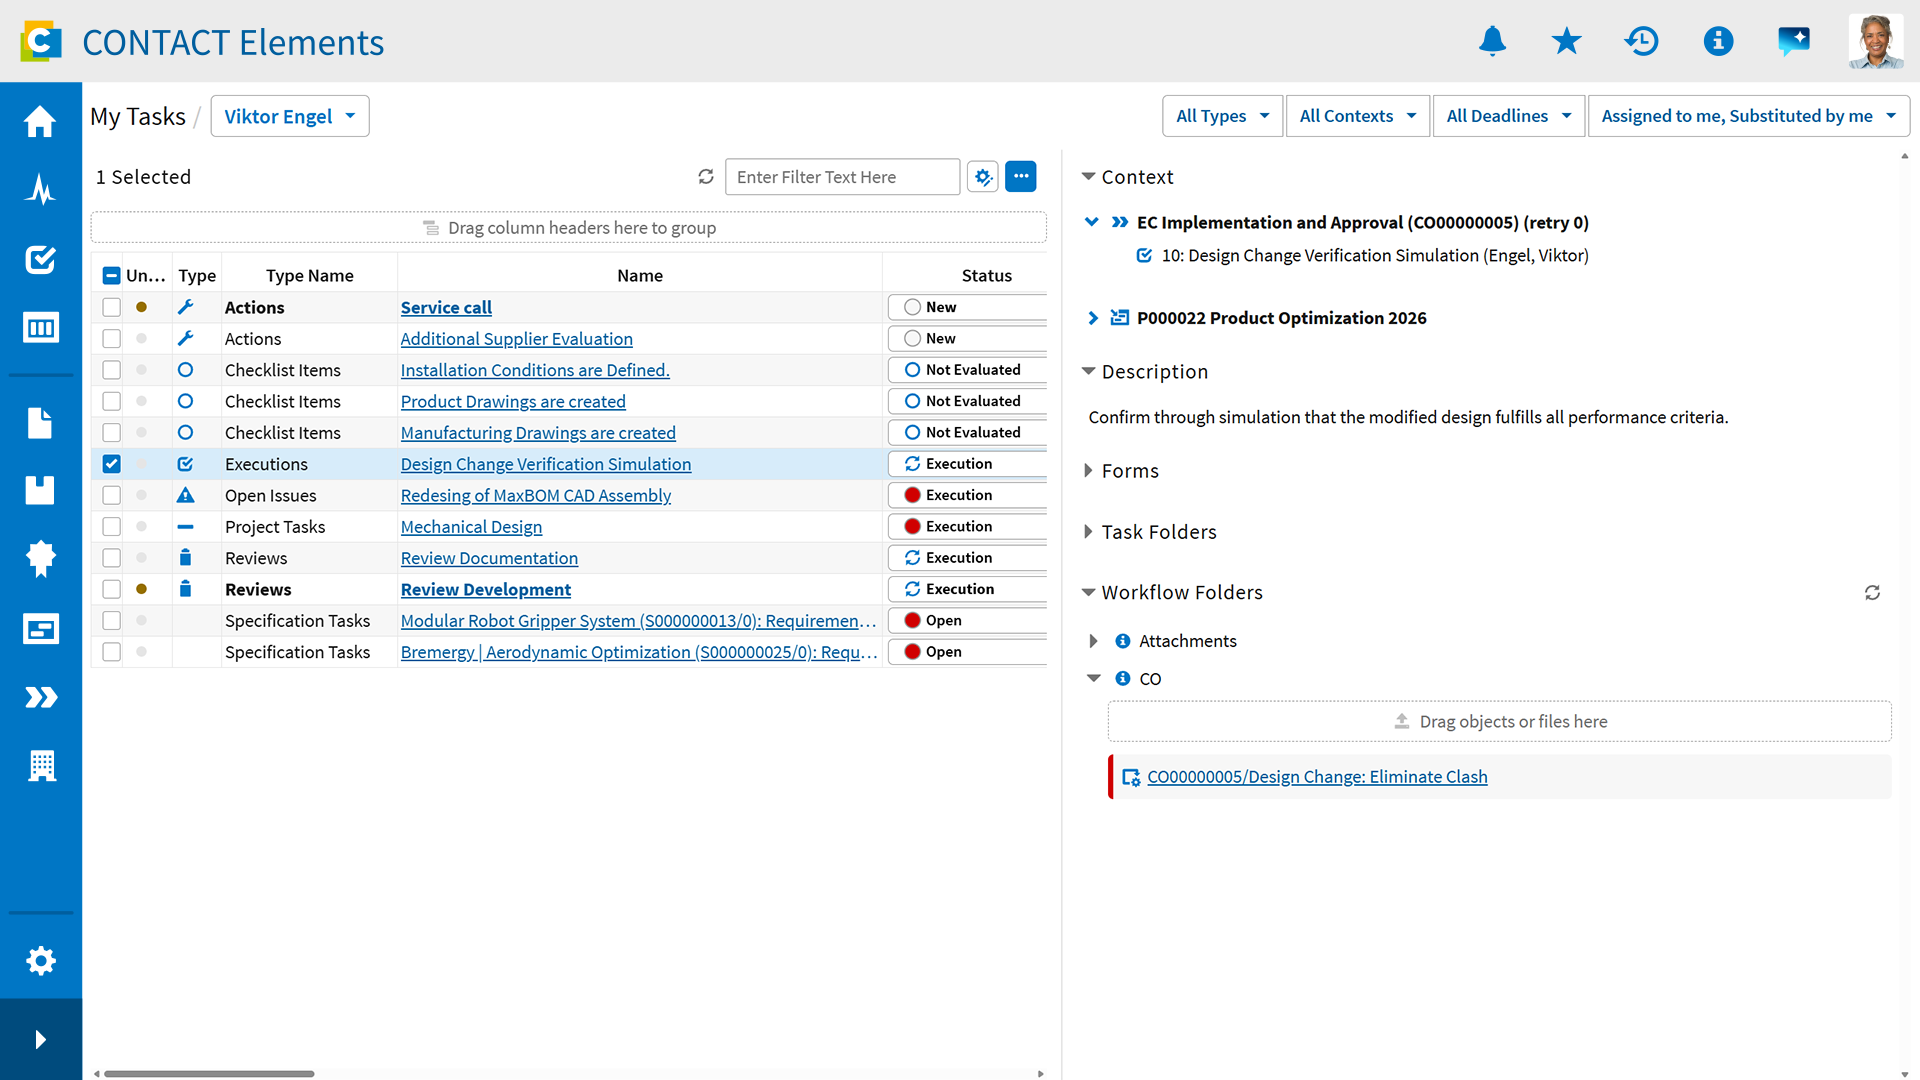Open table settings gear beside filter
The width and height of the screenshot is (1920, 1080).
click(x=983, y=177)
